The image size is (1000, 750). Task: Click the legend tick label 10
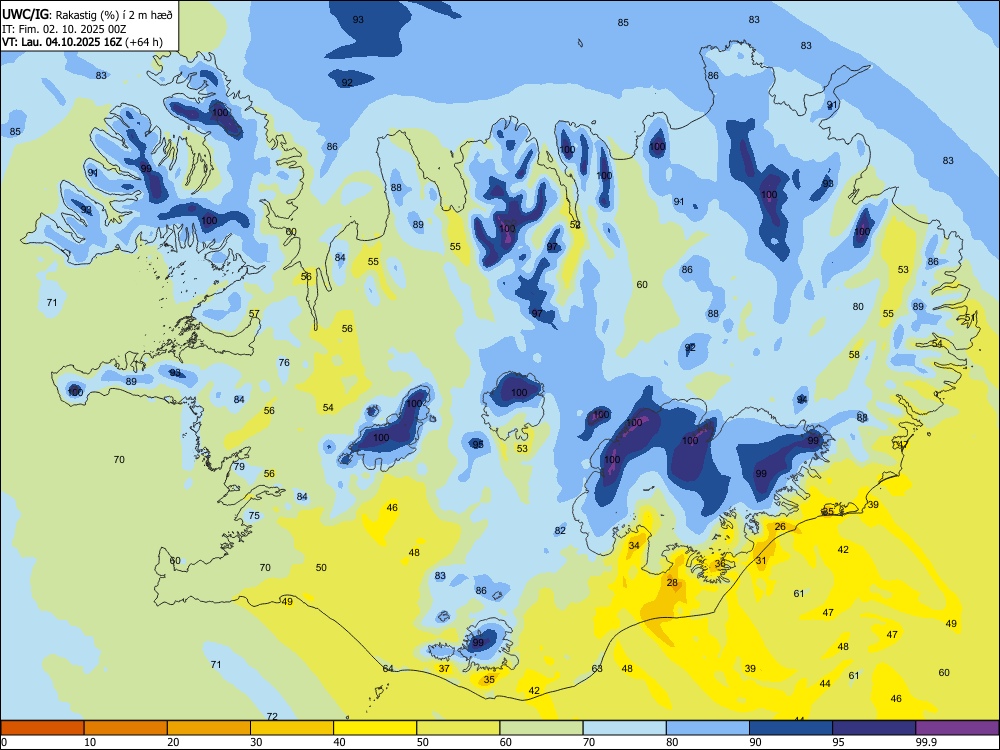point(90,742)
